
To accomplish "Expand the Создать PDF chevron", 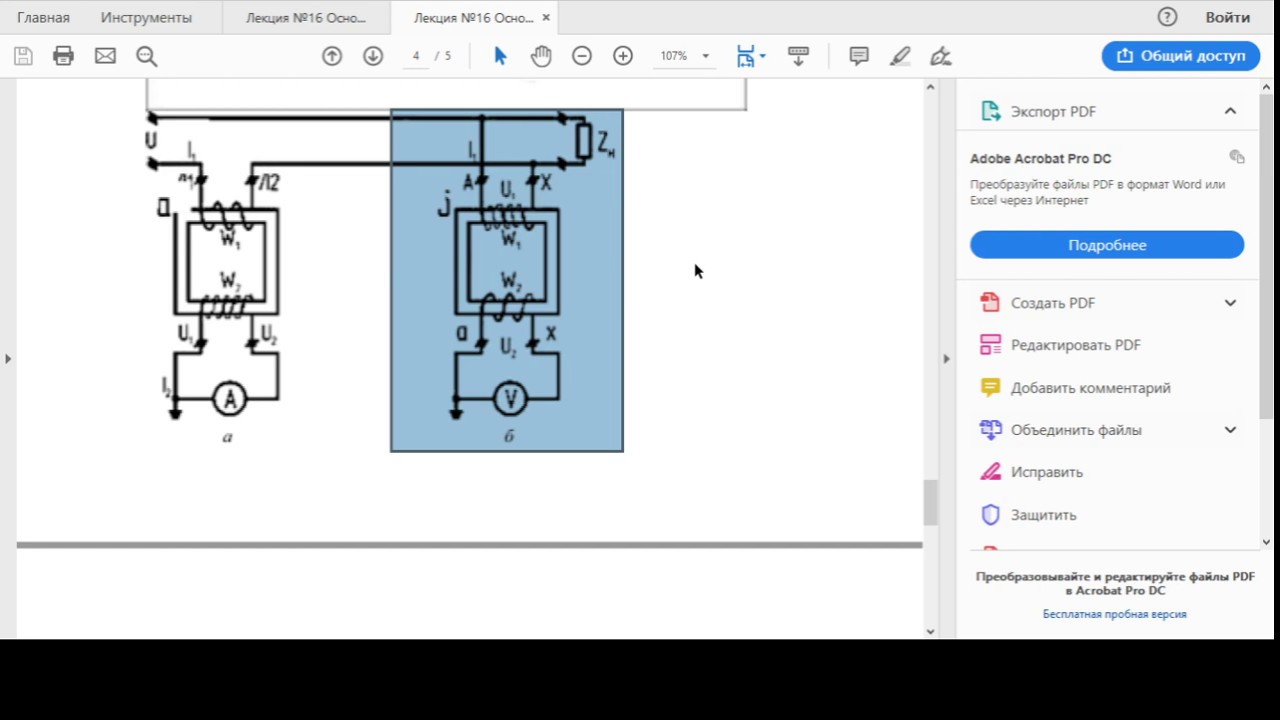I will click(x=1230, y=303).
